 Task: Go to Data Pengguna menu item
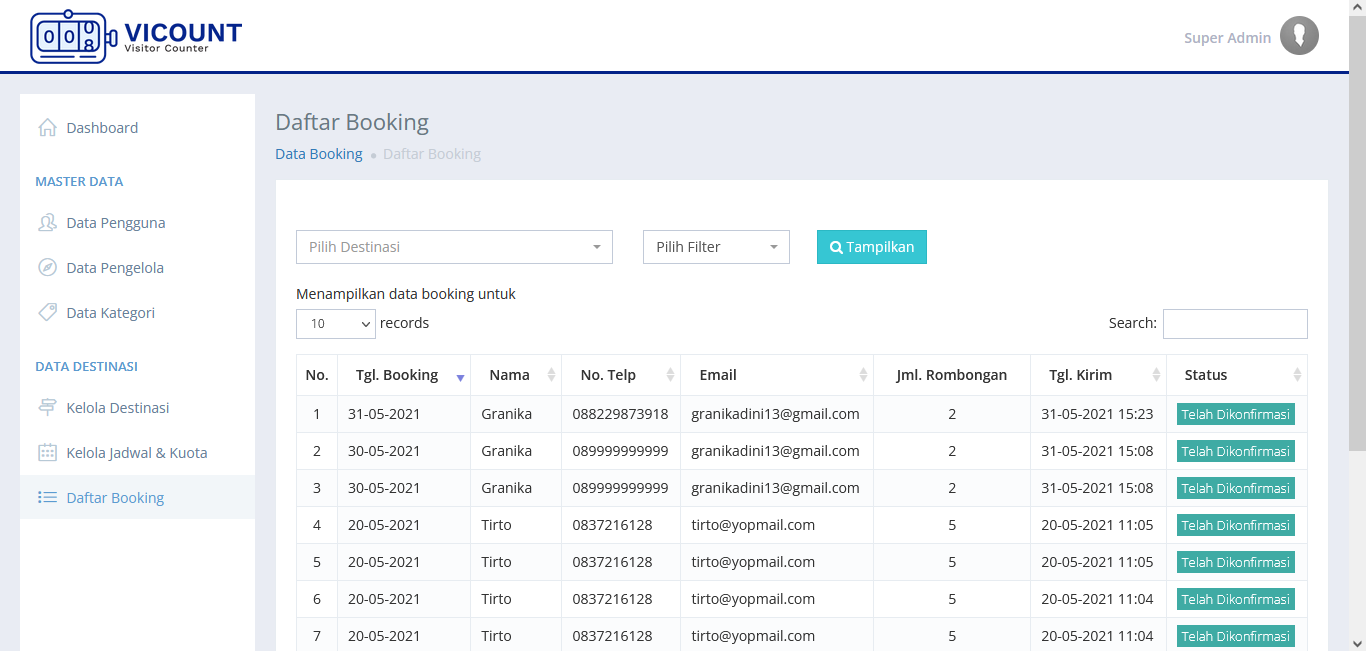[x=116, y=223]
